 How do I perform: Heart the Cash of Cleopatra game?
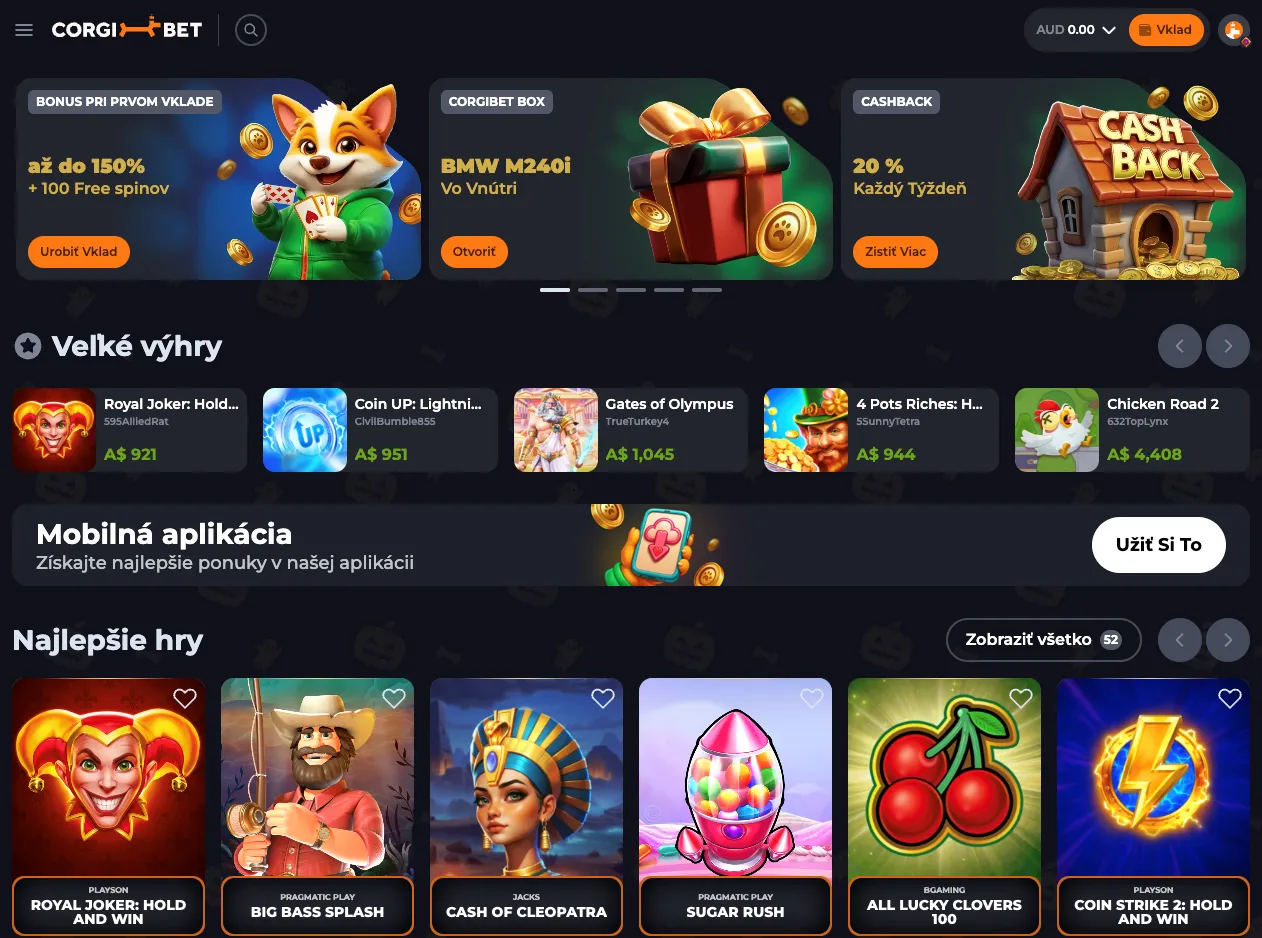coord(603,699)
